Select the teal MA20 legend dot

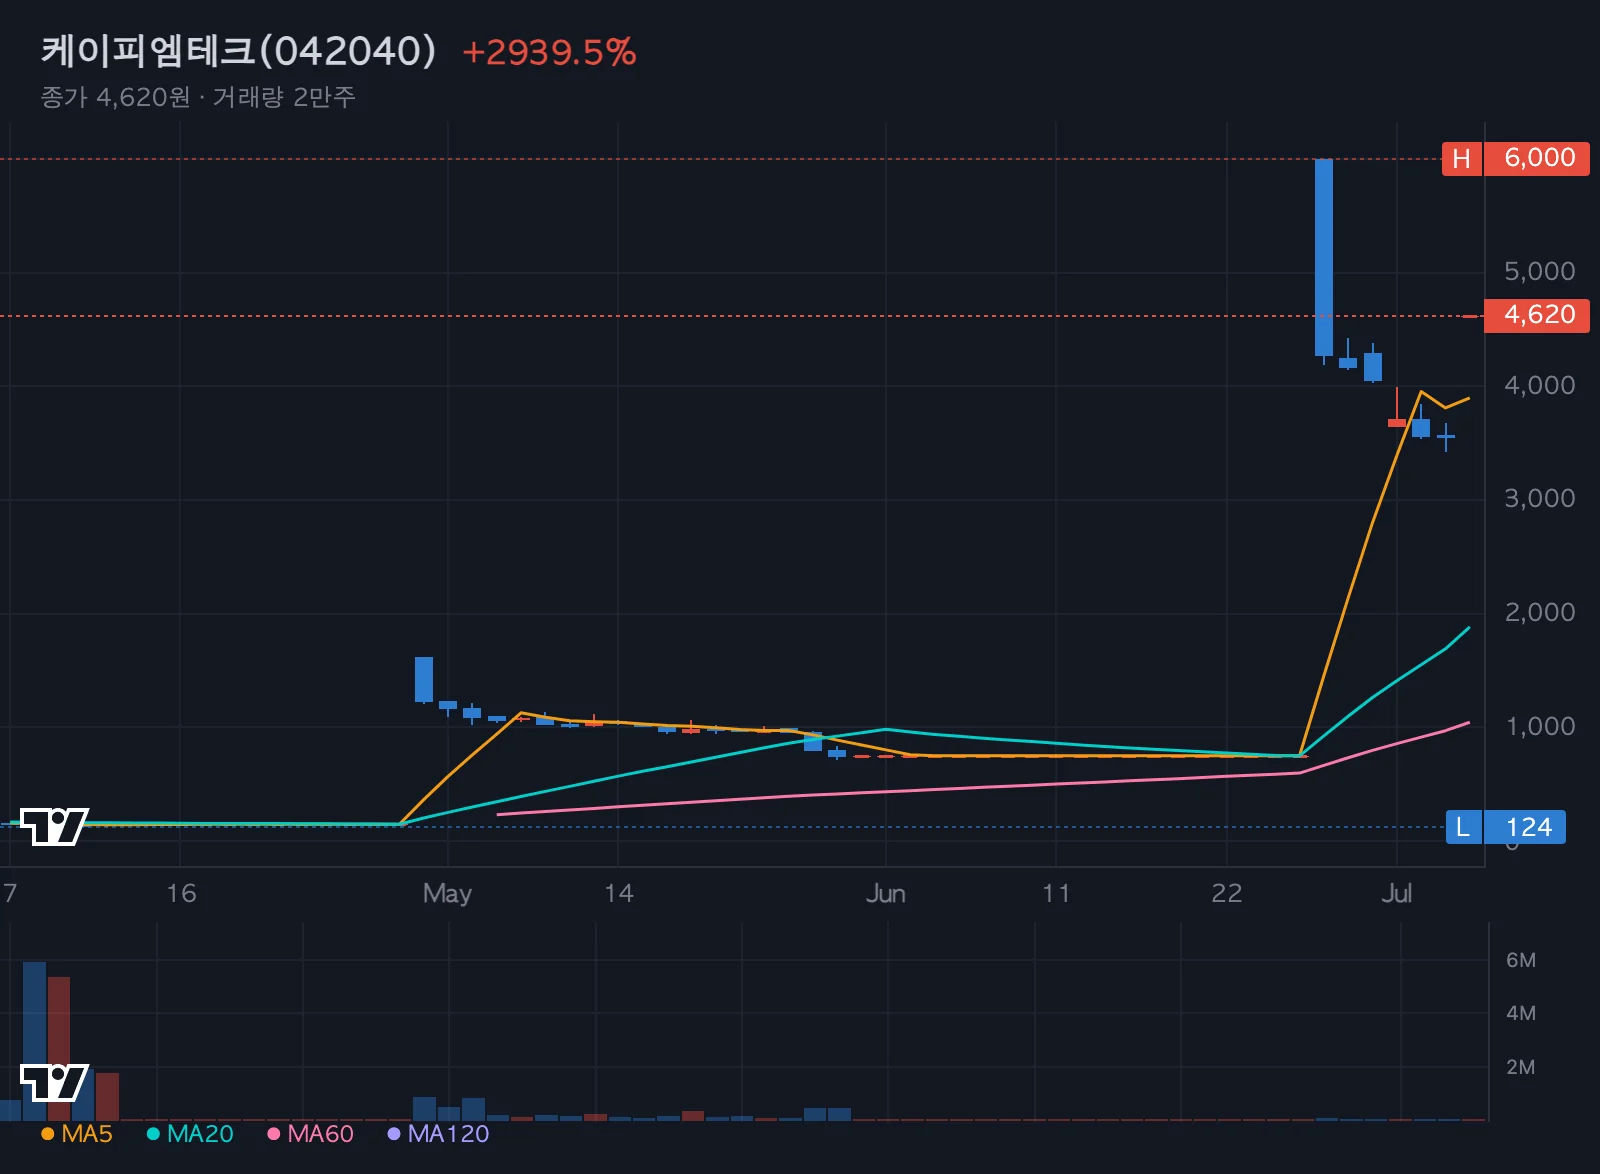click(x=153, y=1134)
